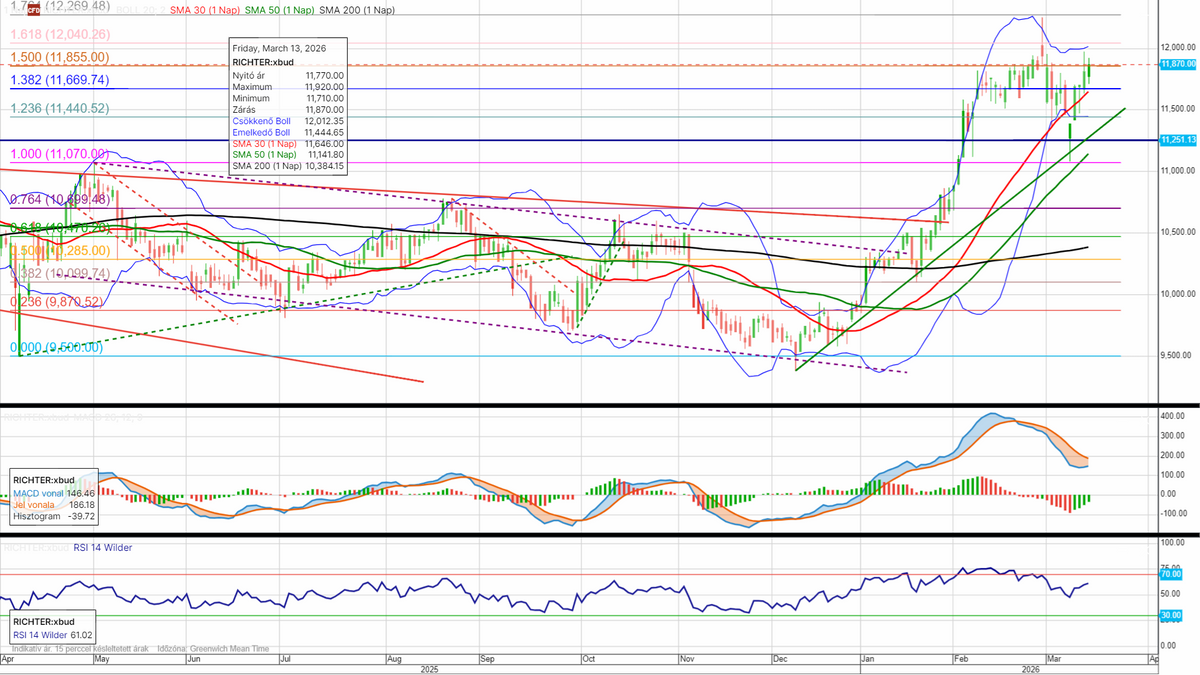This screenshot has width=1200, height=675.
Task: Grab the divider between price and MACD panes
Action: coord(600,405)
